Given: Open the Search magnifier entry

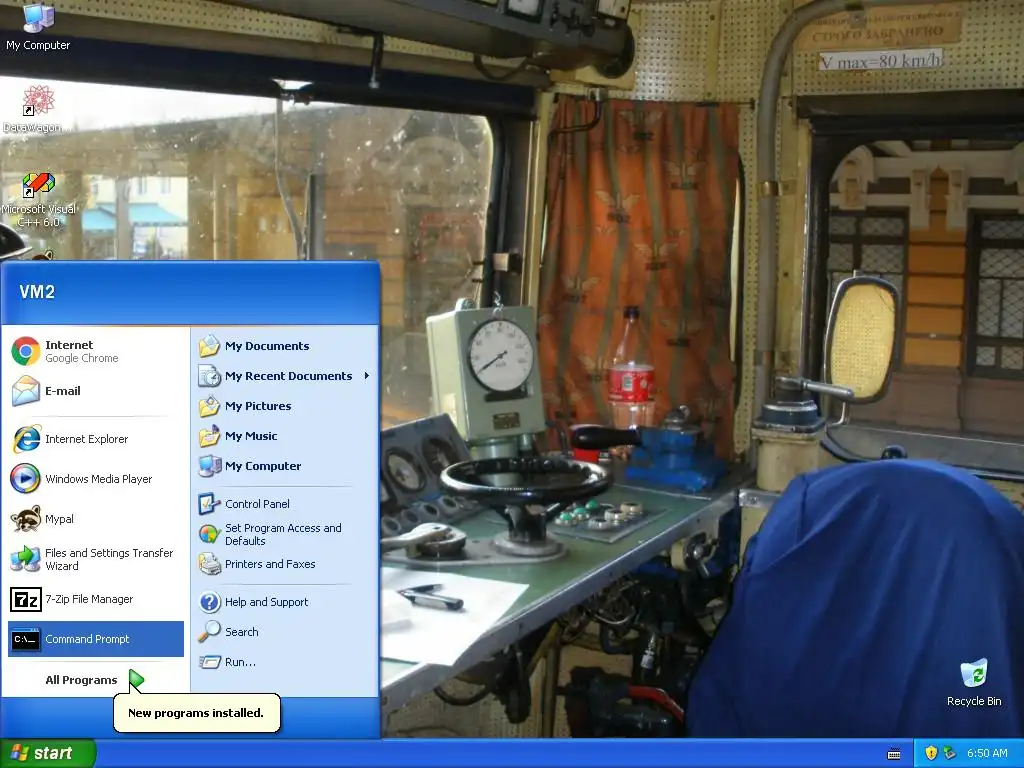Looking at the screenshot, I should 285,632.
